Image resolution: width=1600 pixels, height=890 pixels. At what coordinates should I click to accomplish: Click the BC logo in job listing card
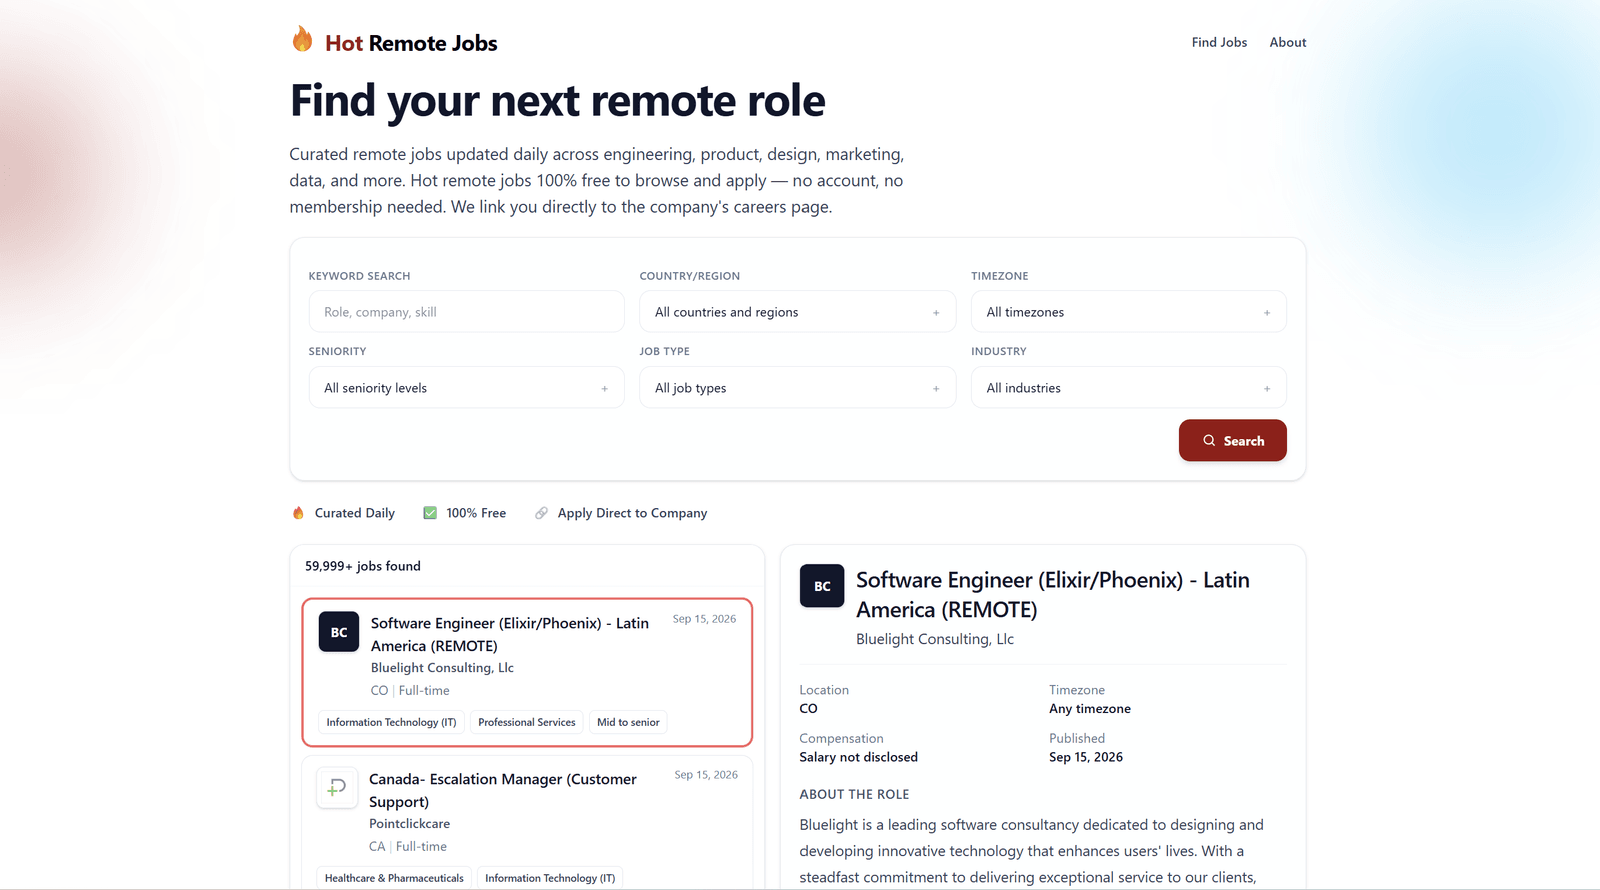(339, 632)
